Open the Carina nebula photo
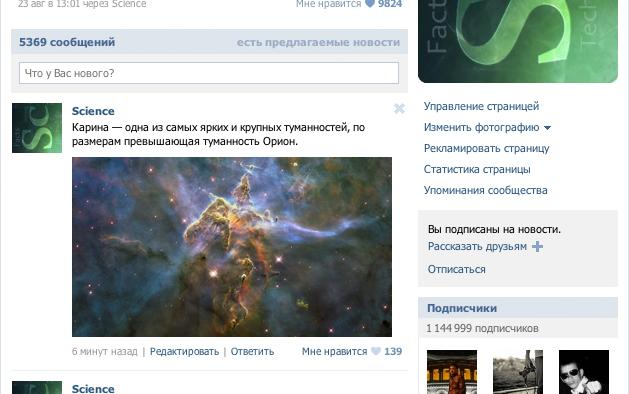 coord(232,247)
